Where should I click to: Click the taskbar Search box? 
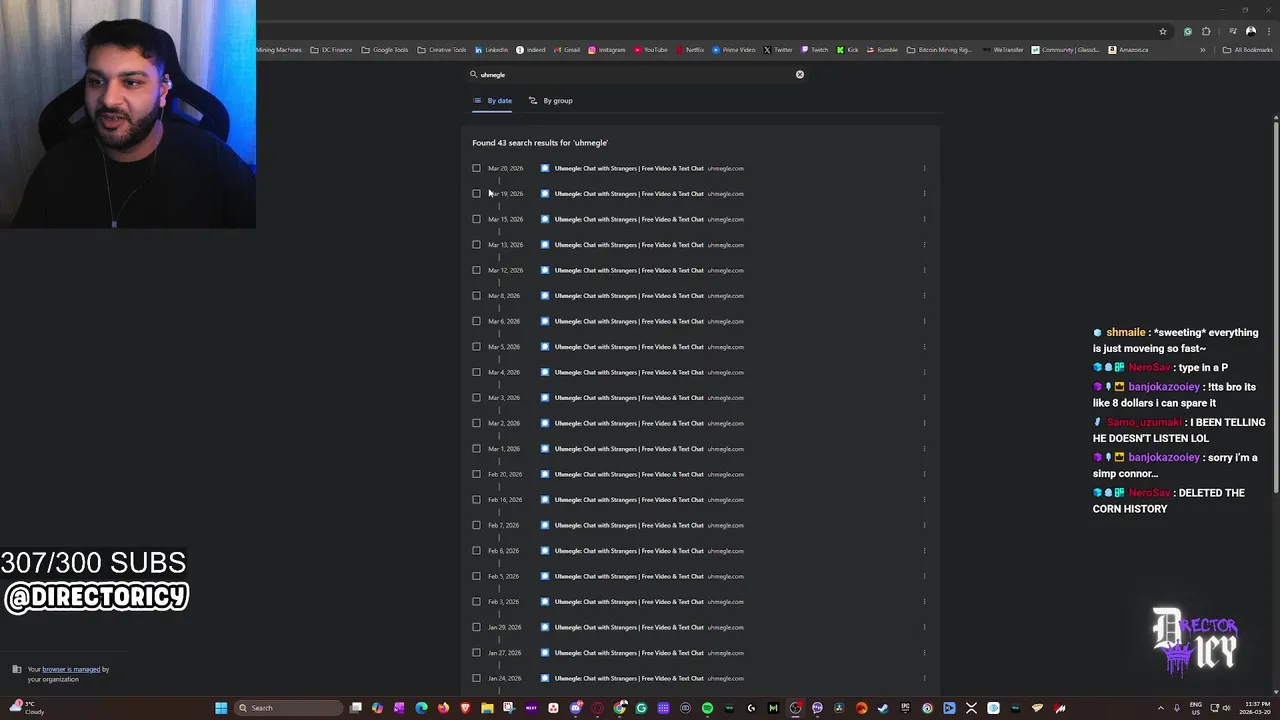(289, 708)
